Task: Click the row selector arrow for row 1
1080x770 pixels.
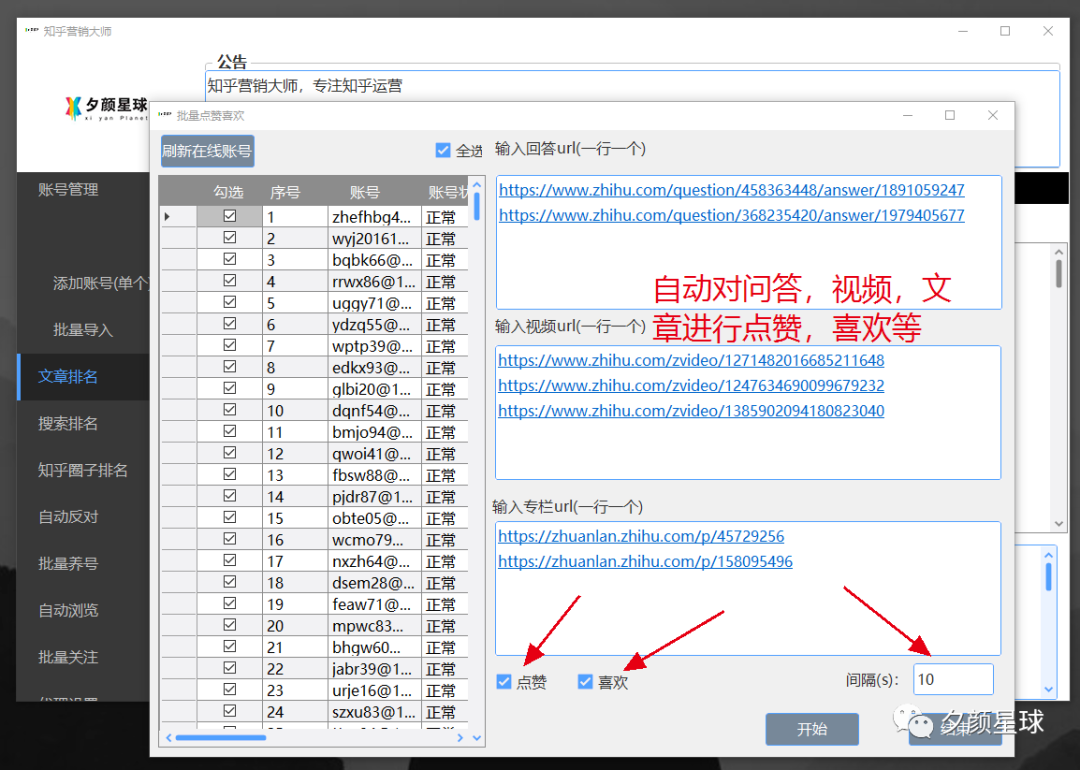Action: tap(167, 216)
